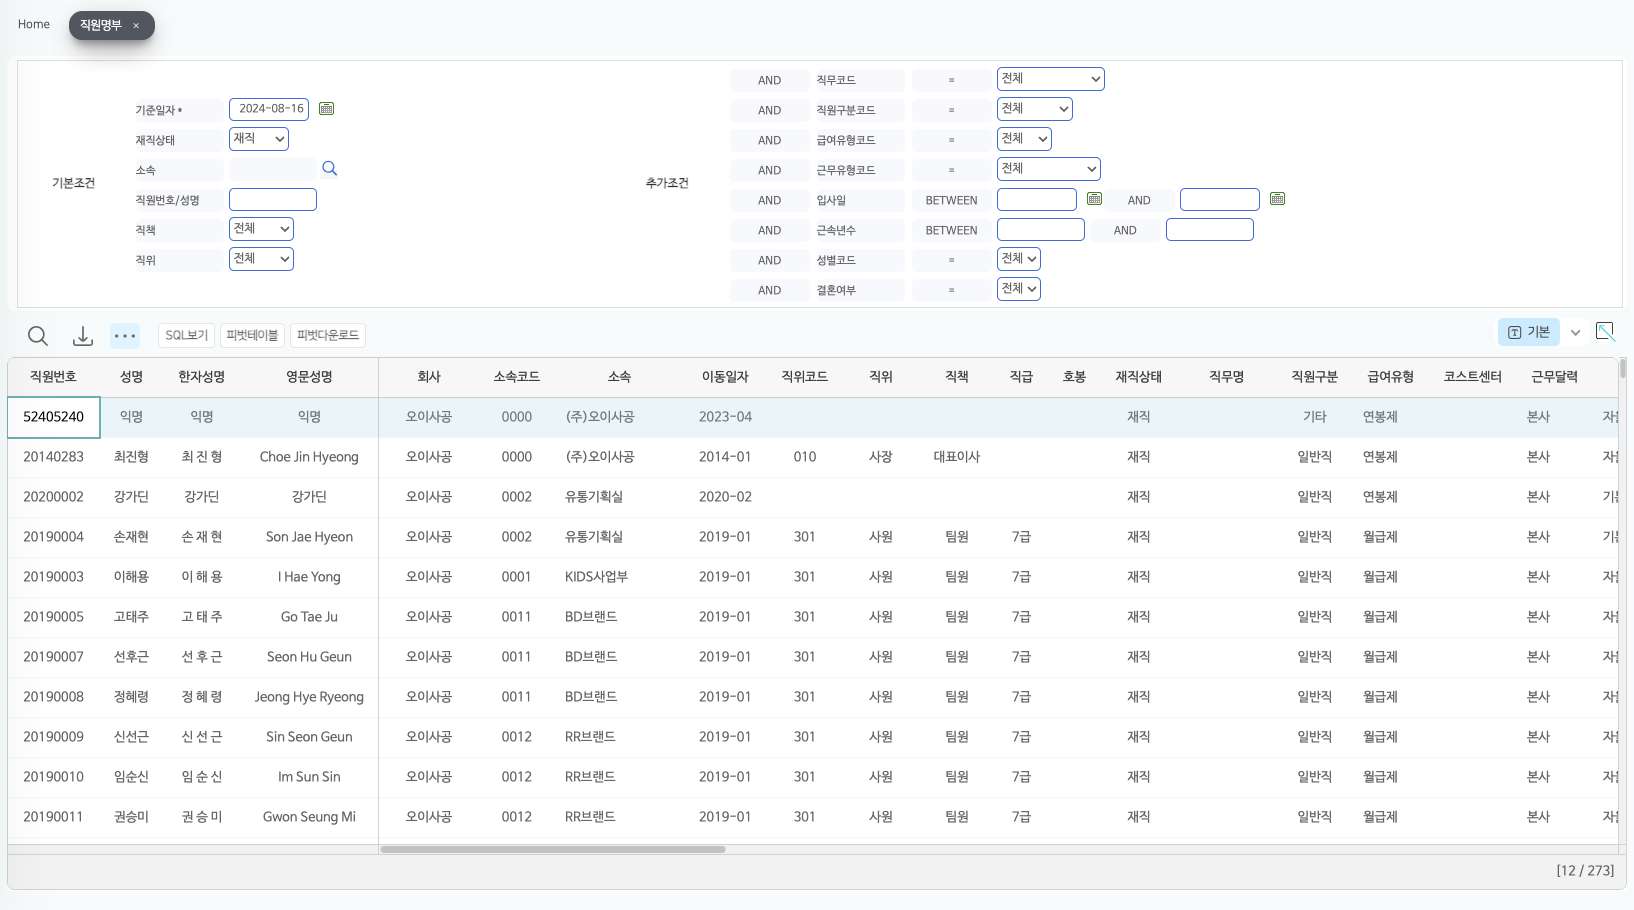This screenshot has height=910, width=1634.
Task: Open the calendar picker next to 기준일자
Action: (326, 109)
